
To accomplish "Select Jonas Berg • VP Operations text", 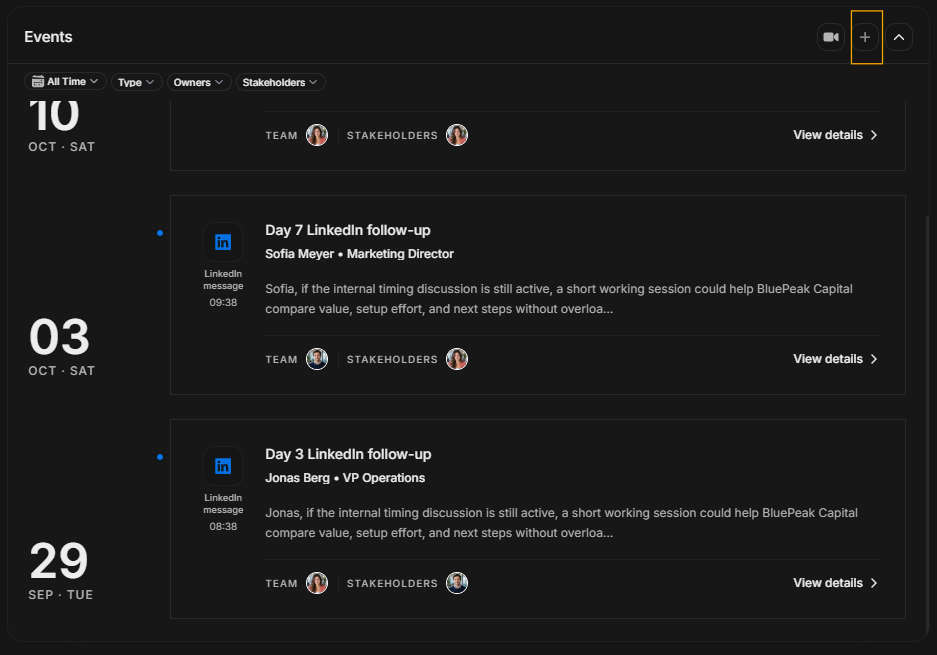I will tap(345, 478).
